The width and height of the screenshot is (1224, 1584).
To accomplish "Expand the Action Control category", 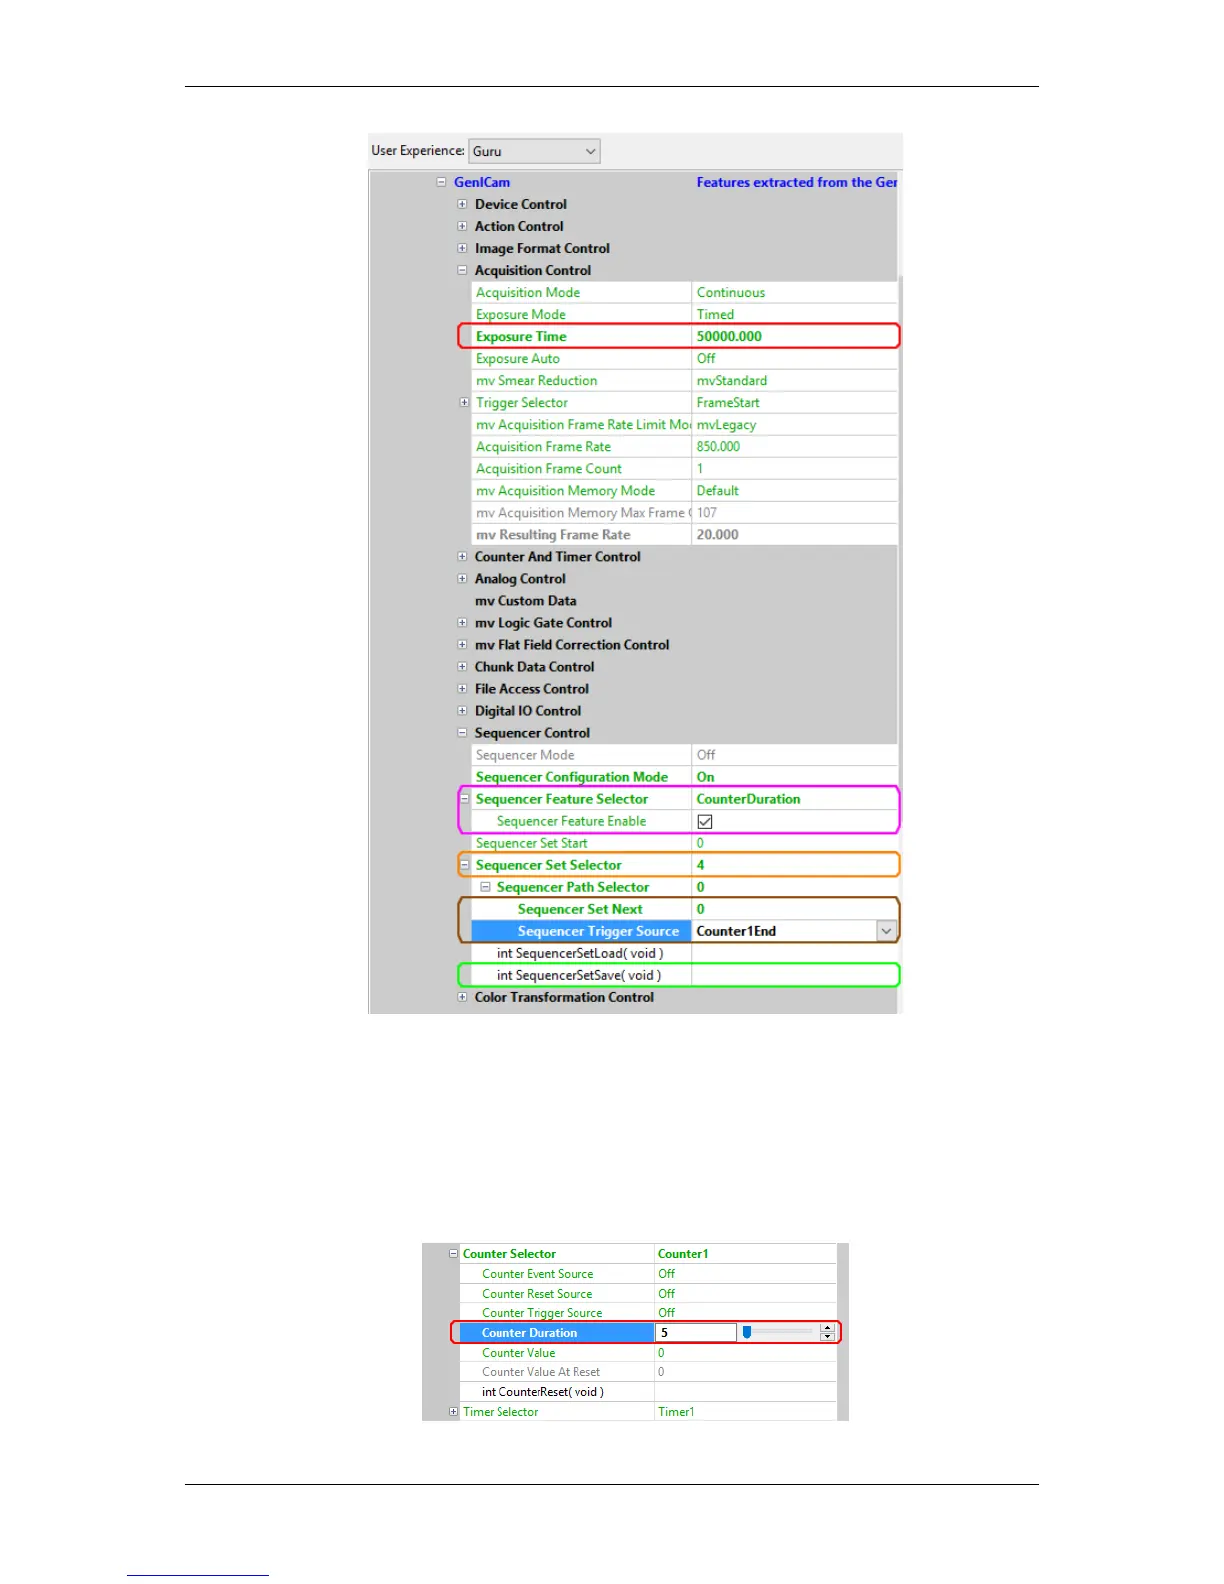I will 462,226.
